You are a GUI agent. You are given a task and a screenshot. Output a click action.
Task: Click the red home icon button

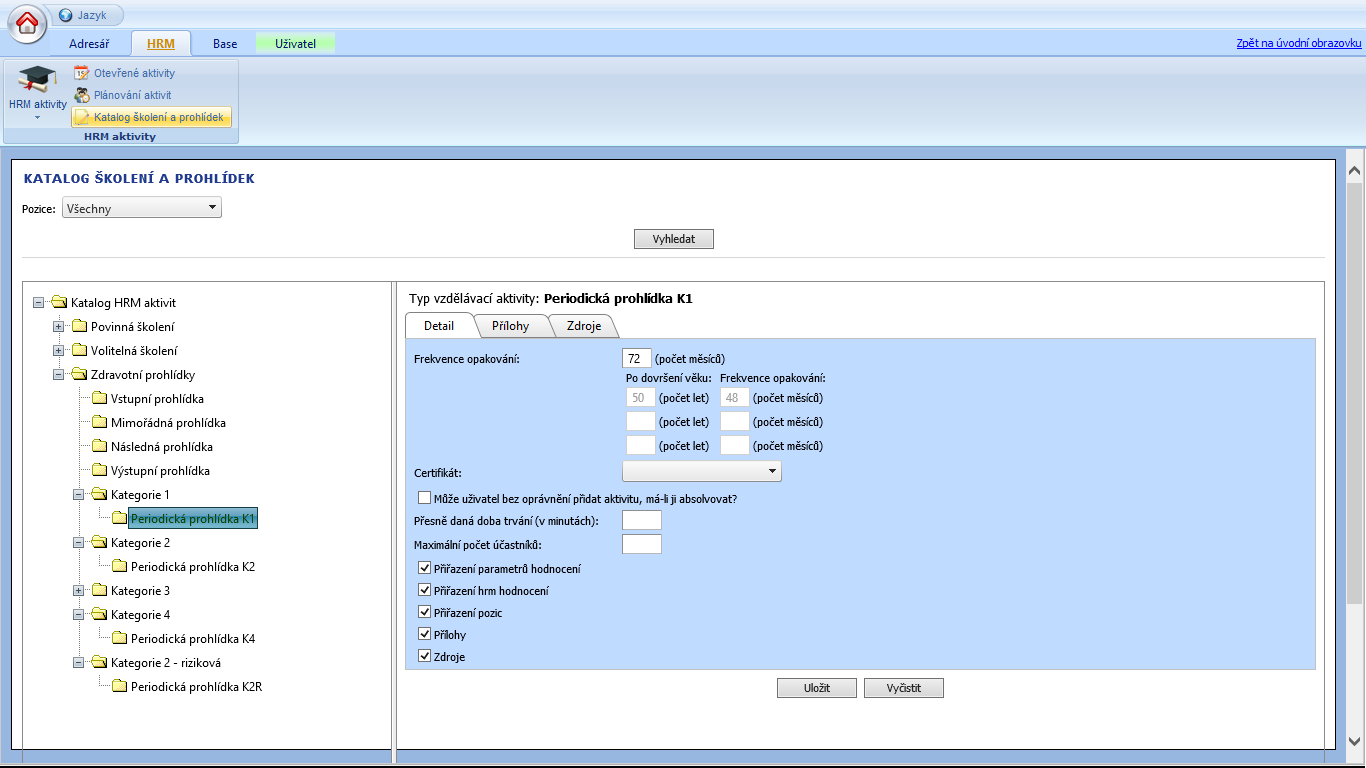(x=27, y=22)
